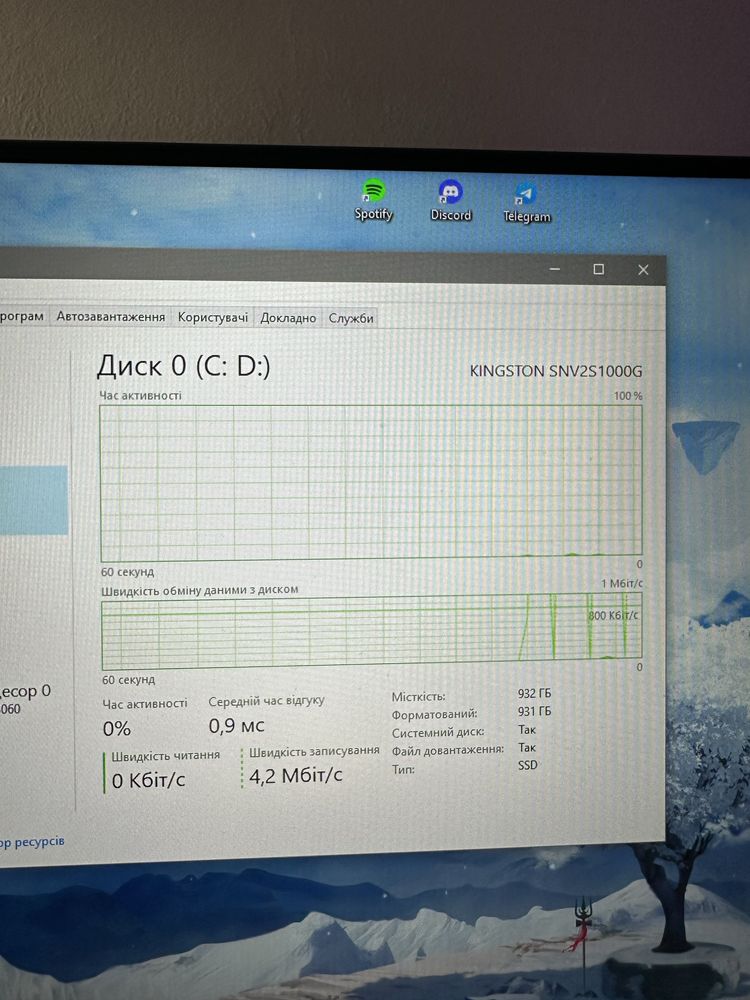Viewport: 750px width, 1000px height.
Task: Open the Discord desktop shortcut
Action: point(451,201)
